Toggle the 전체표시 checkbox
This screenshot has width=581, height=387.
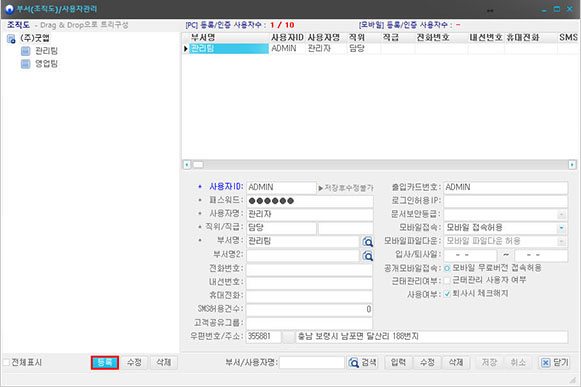point(6,362)
